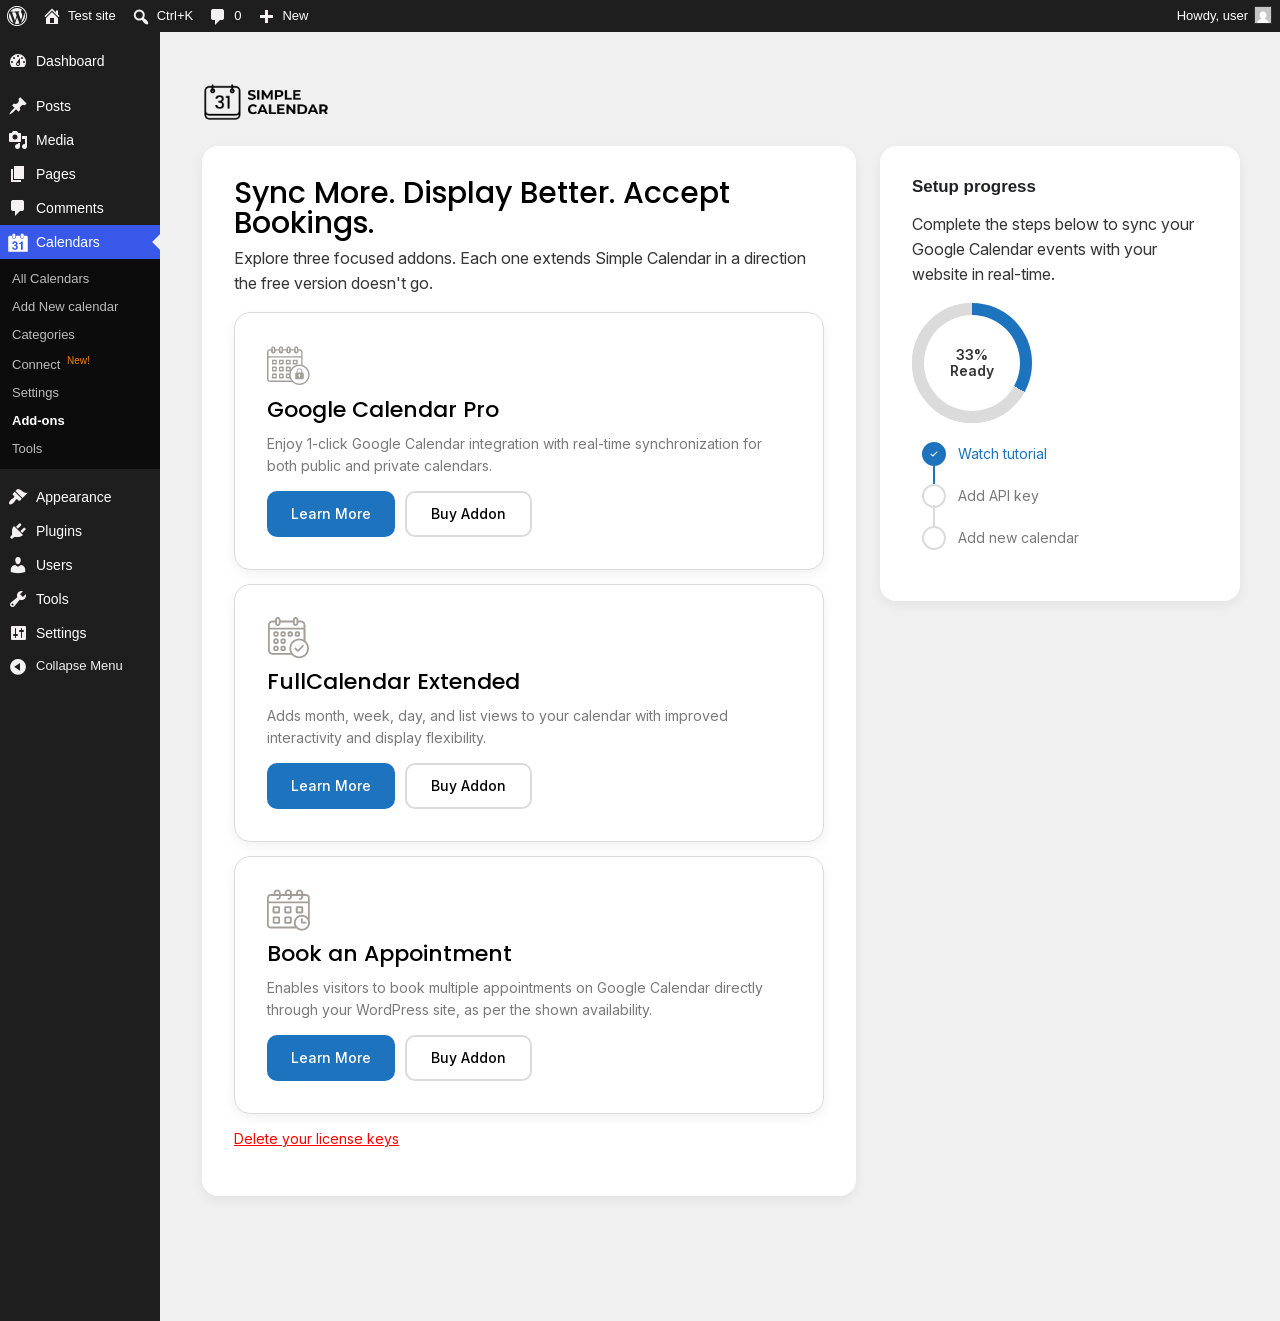Click Buy Addon for Book an Appointment
The width and height of the screenshot is (1280, 1321).
pos(468,1058)
